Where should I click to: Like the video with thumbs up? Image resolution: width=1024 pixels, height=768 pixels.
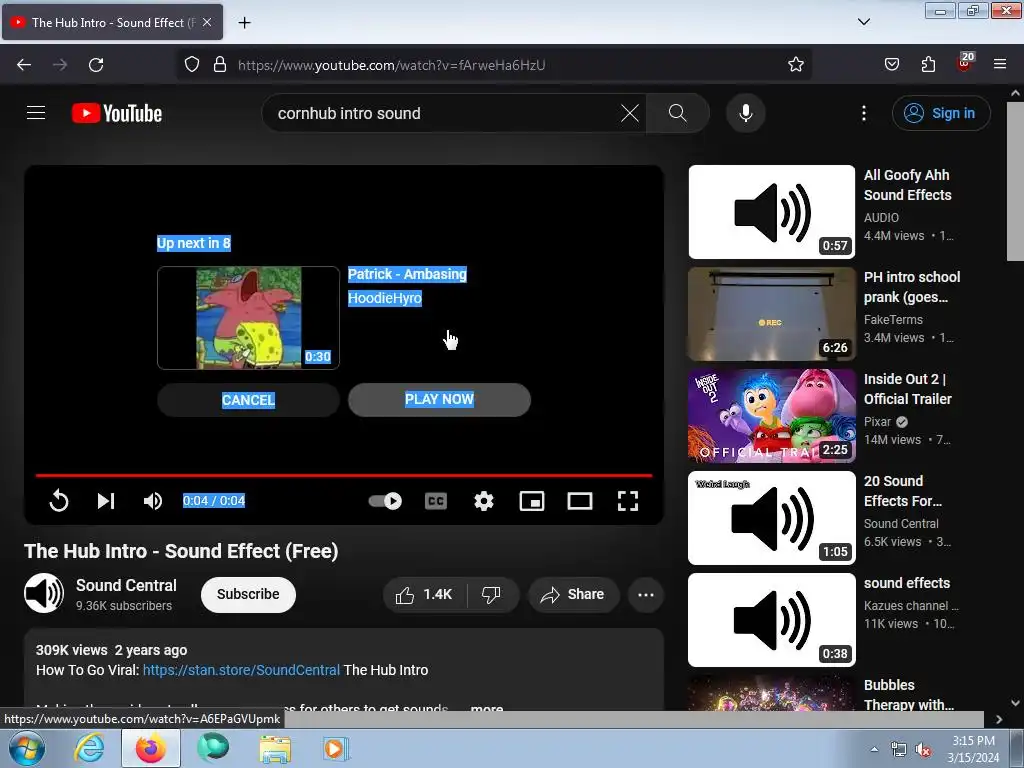424,594
